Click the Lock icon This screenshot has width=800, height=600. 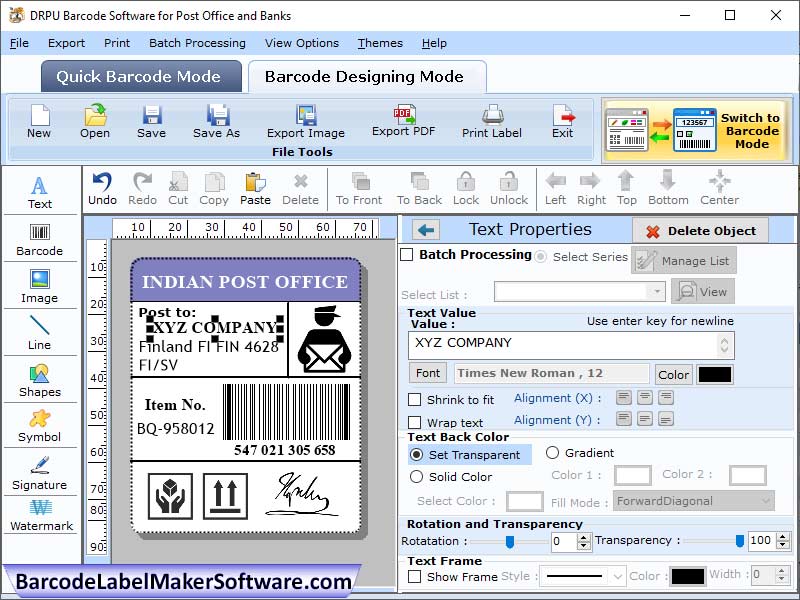point(466,189)
